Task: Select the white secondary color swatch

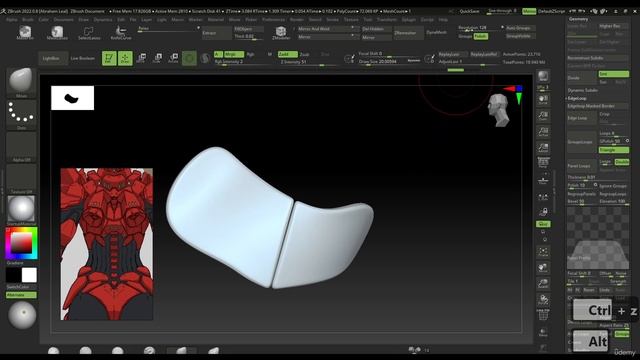Action: pos(29,275)
